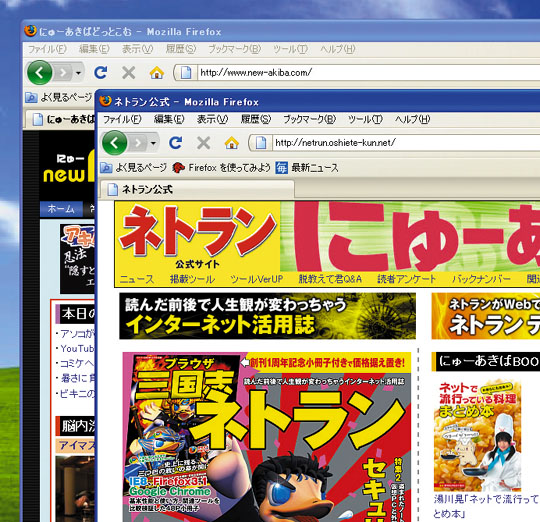Click Firefox icon in にゅーあきば title bar
540x522 pixels.
point(30,31)
